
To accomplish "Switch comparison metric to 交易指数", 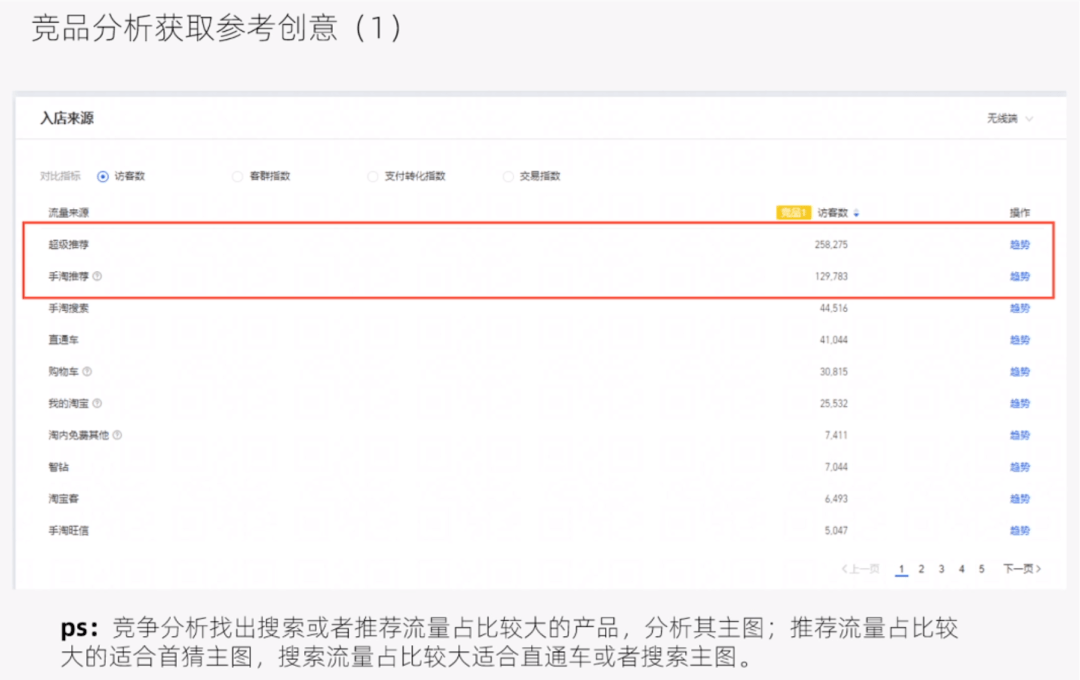I will [x=508, y=175].
